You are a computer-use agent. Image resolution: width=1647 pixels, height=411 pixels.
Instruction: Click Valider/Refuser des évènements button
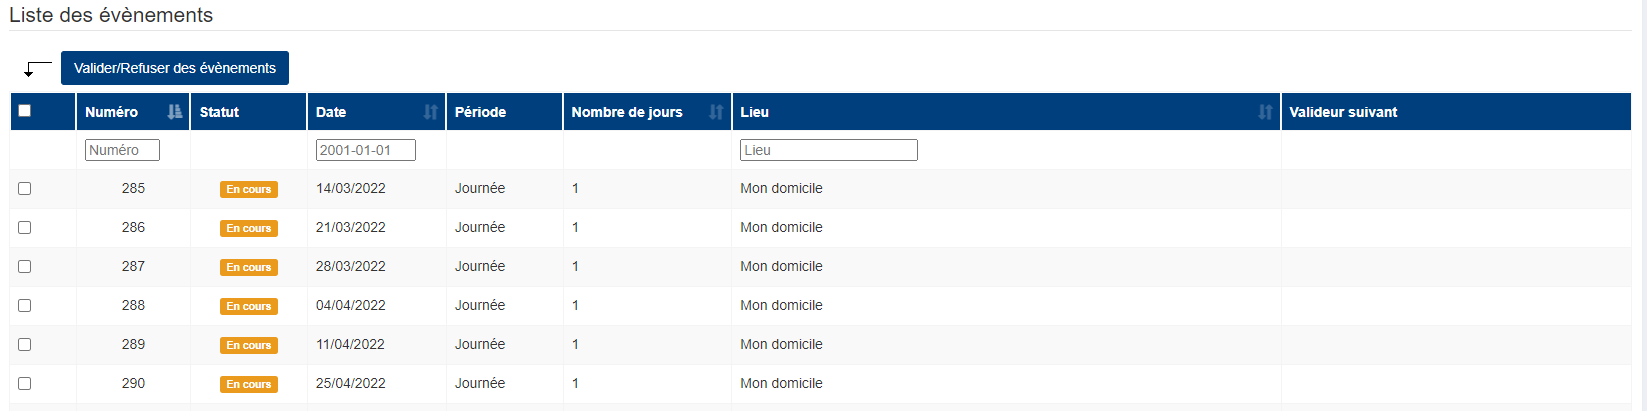pyautogui.click(x=175, y=68)
